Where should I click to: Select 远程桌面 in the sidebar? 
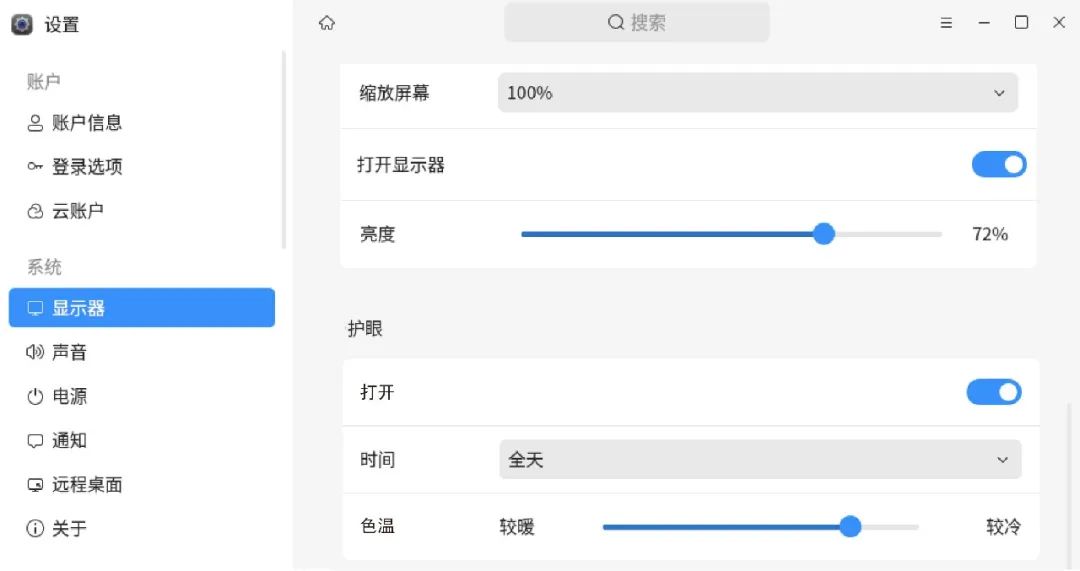[x=87, y=484]
